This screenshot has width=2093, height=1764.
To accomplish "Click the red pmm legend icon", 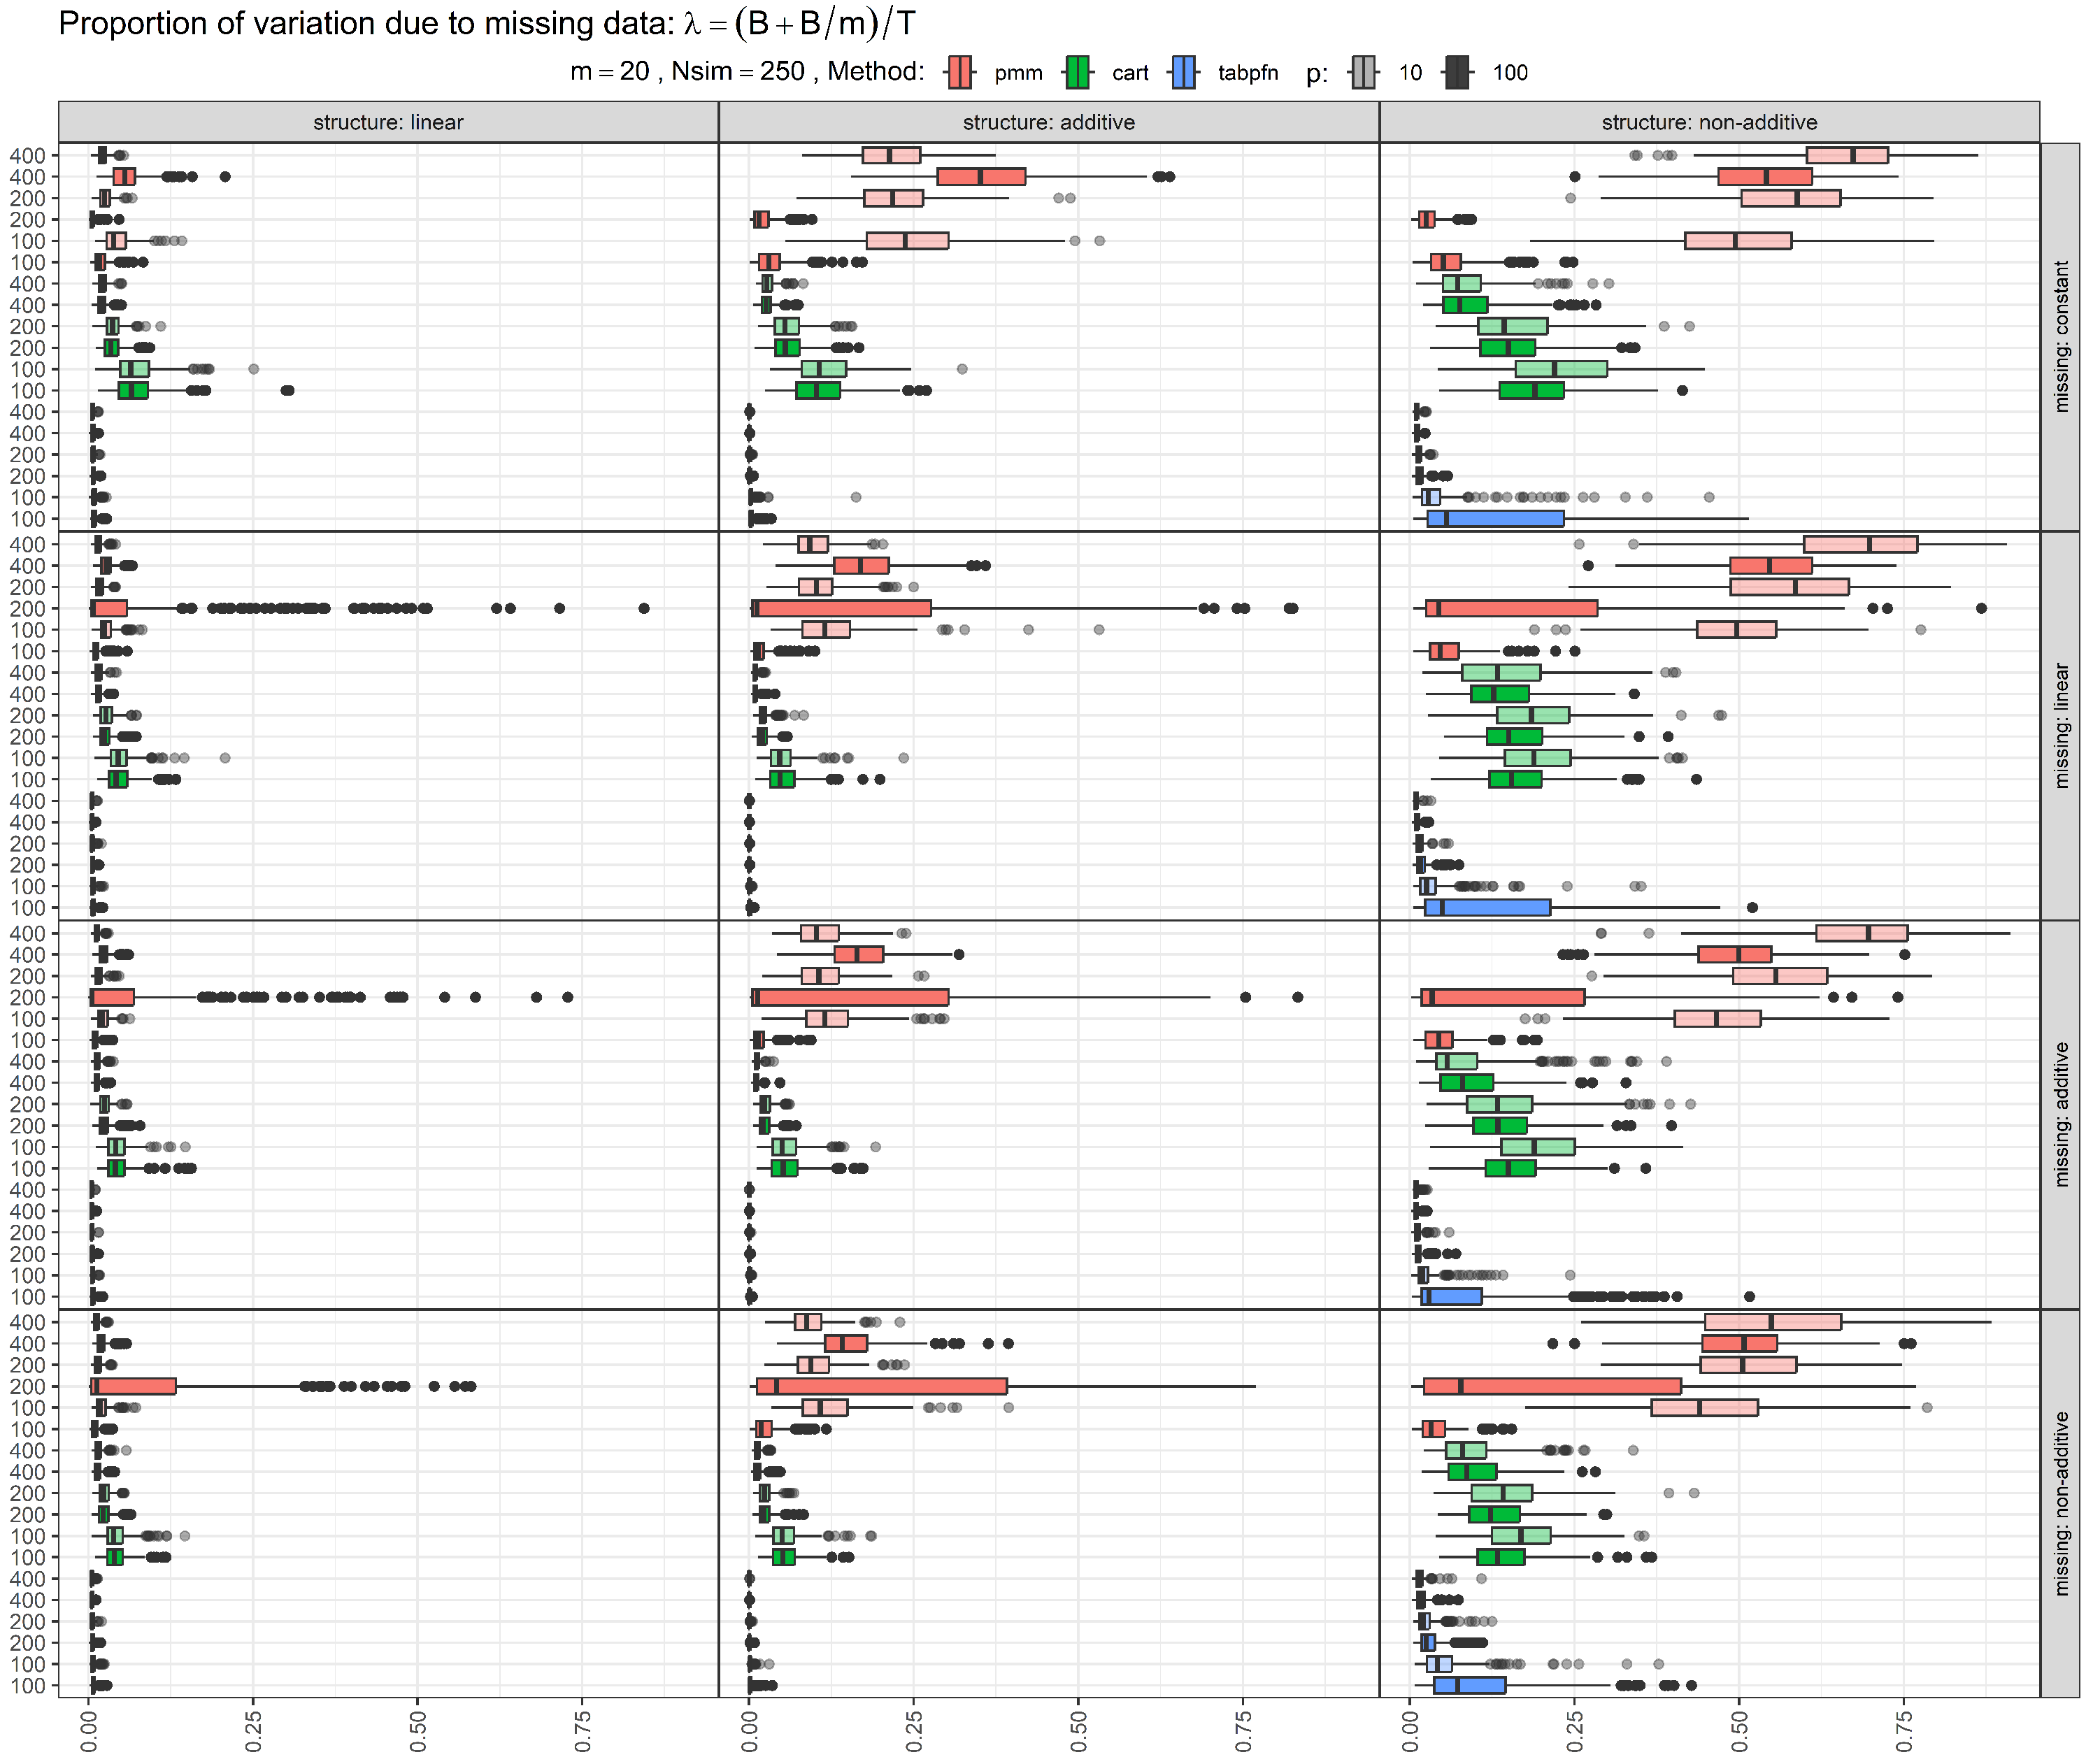I will pyautogui.click(x=959, y=72).
